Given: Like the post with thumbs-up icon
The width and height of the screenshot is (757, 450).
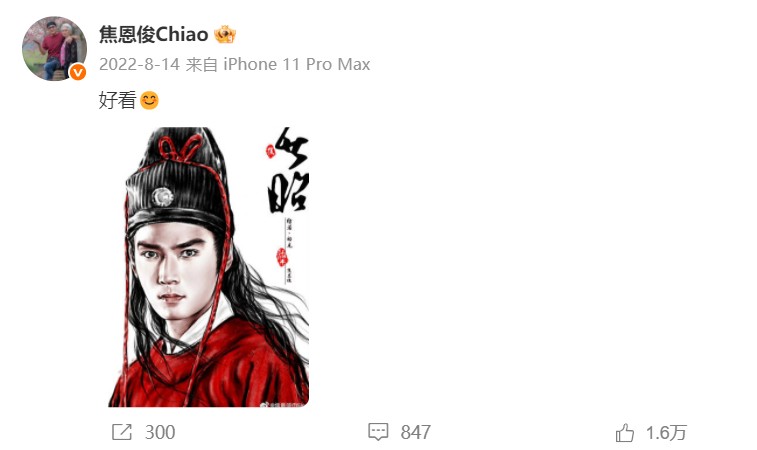Looking at the screenshot, I should (x=625, y=433).
